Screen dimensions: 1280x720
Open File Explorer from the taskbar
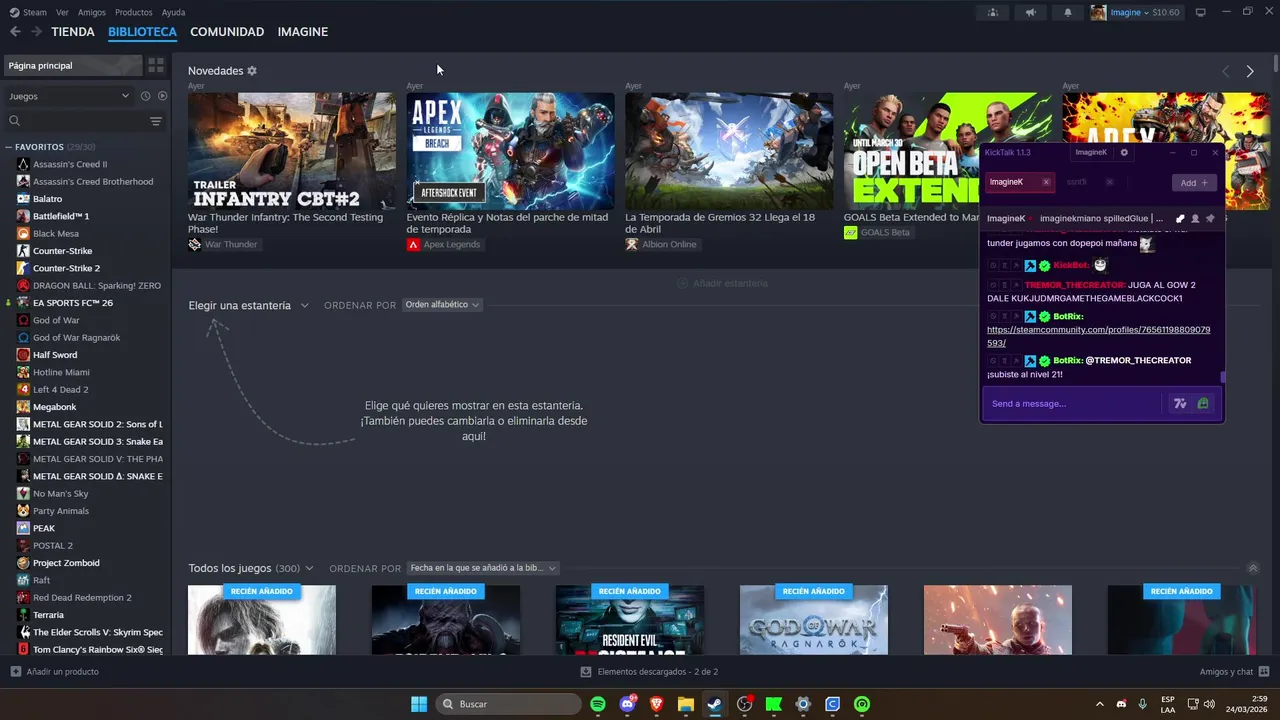[x=686, y=704]
